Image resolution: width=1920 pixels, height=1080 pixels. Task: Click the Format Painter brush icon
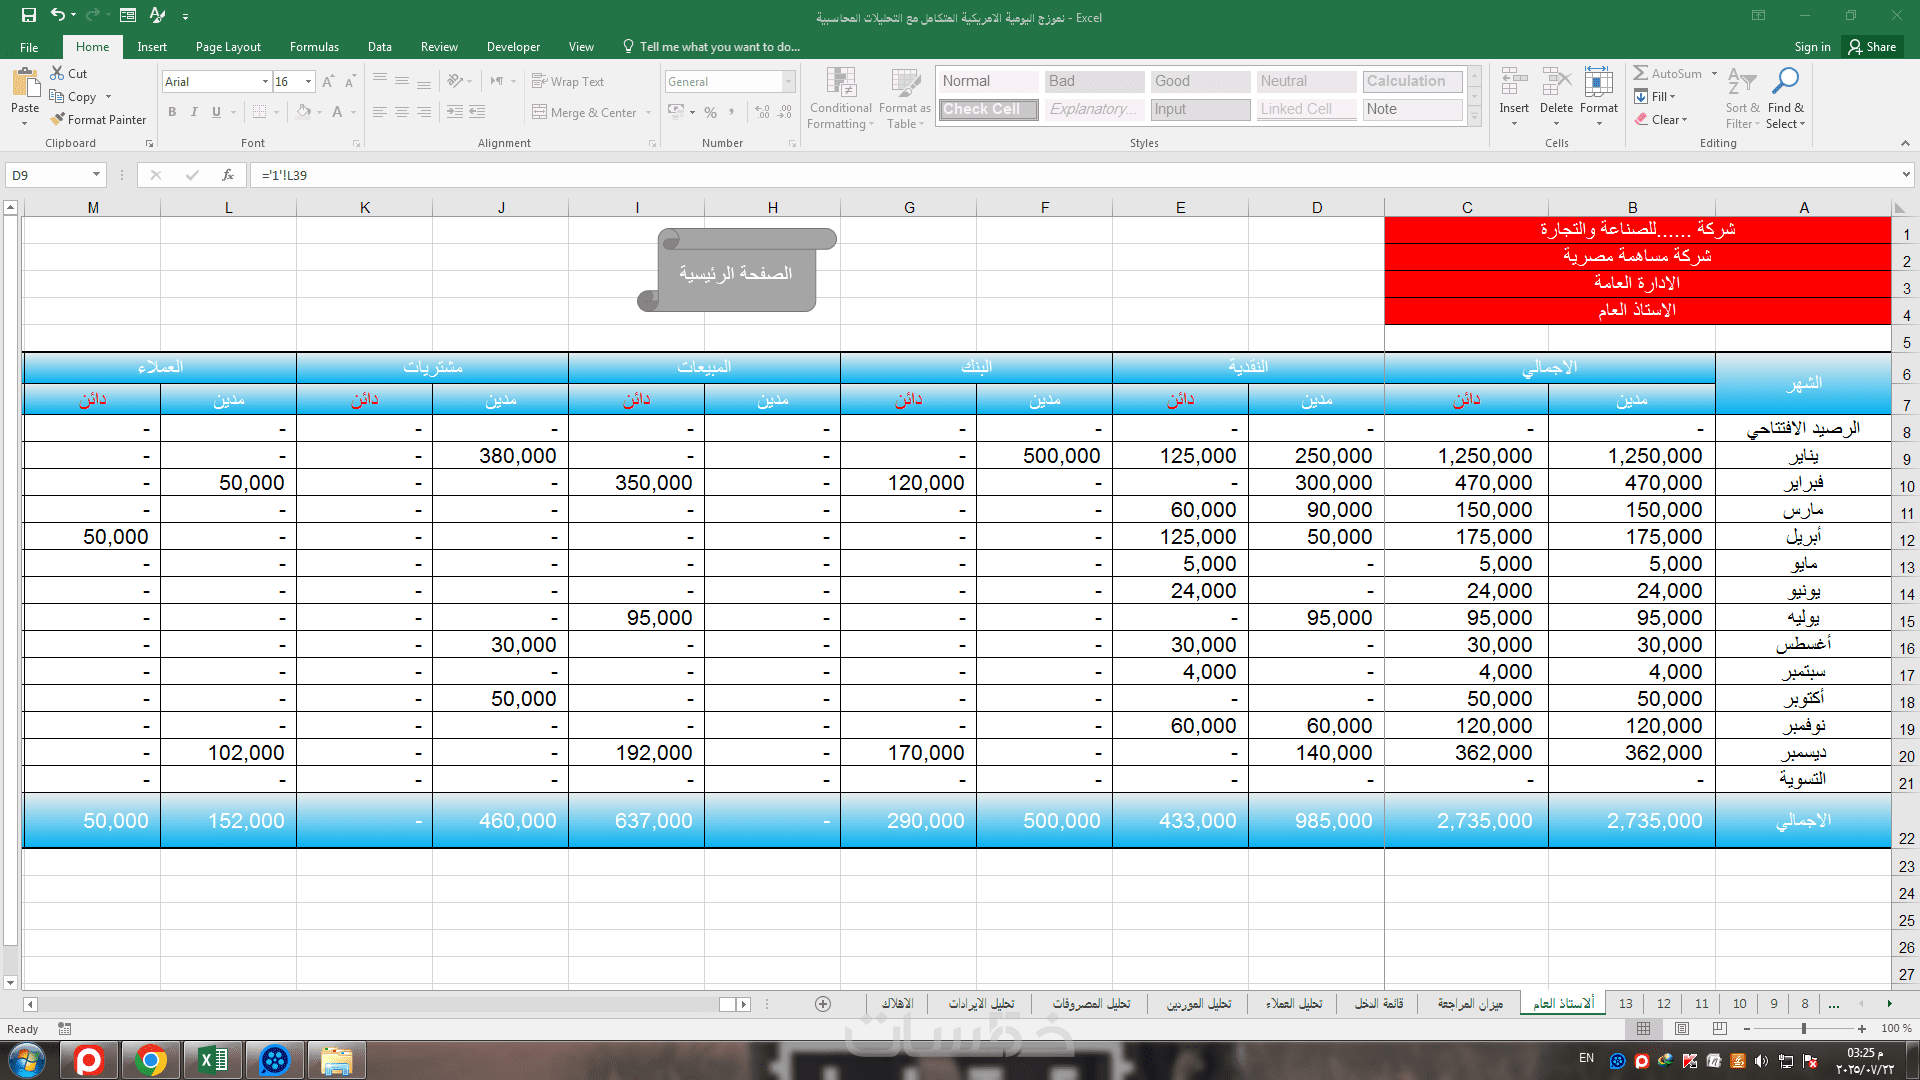point(58,119)
